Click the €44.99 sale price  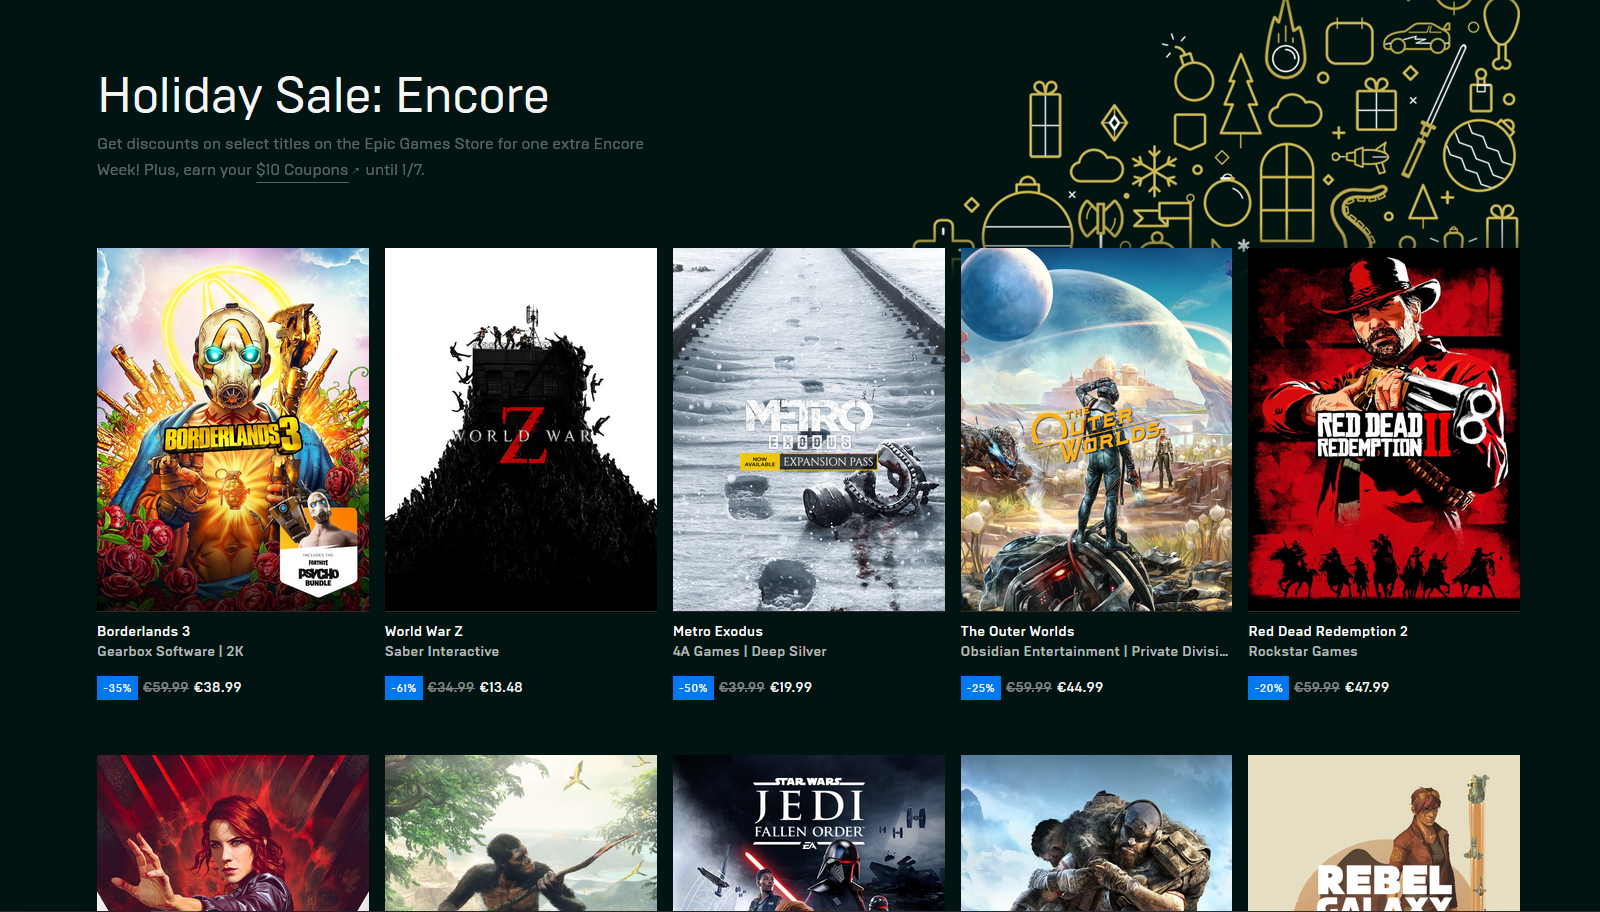(1080, 687)
